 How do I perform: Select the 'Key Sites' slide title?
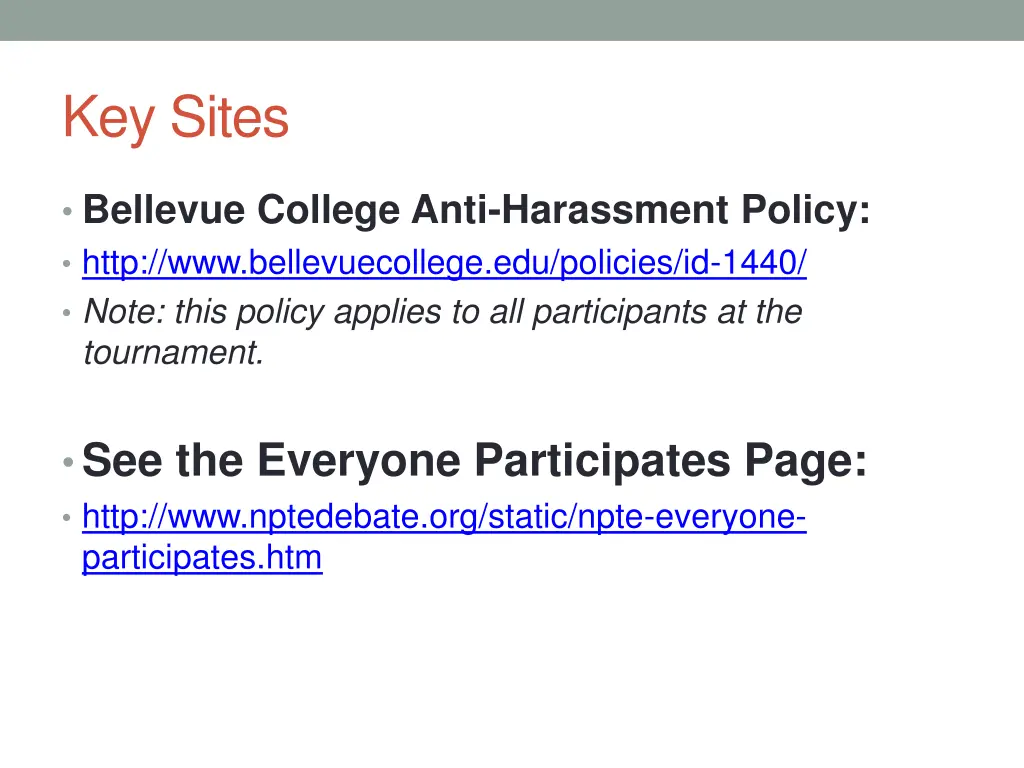point(176,118)
